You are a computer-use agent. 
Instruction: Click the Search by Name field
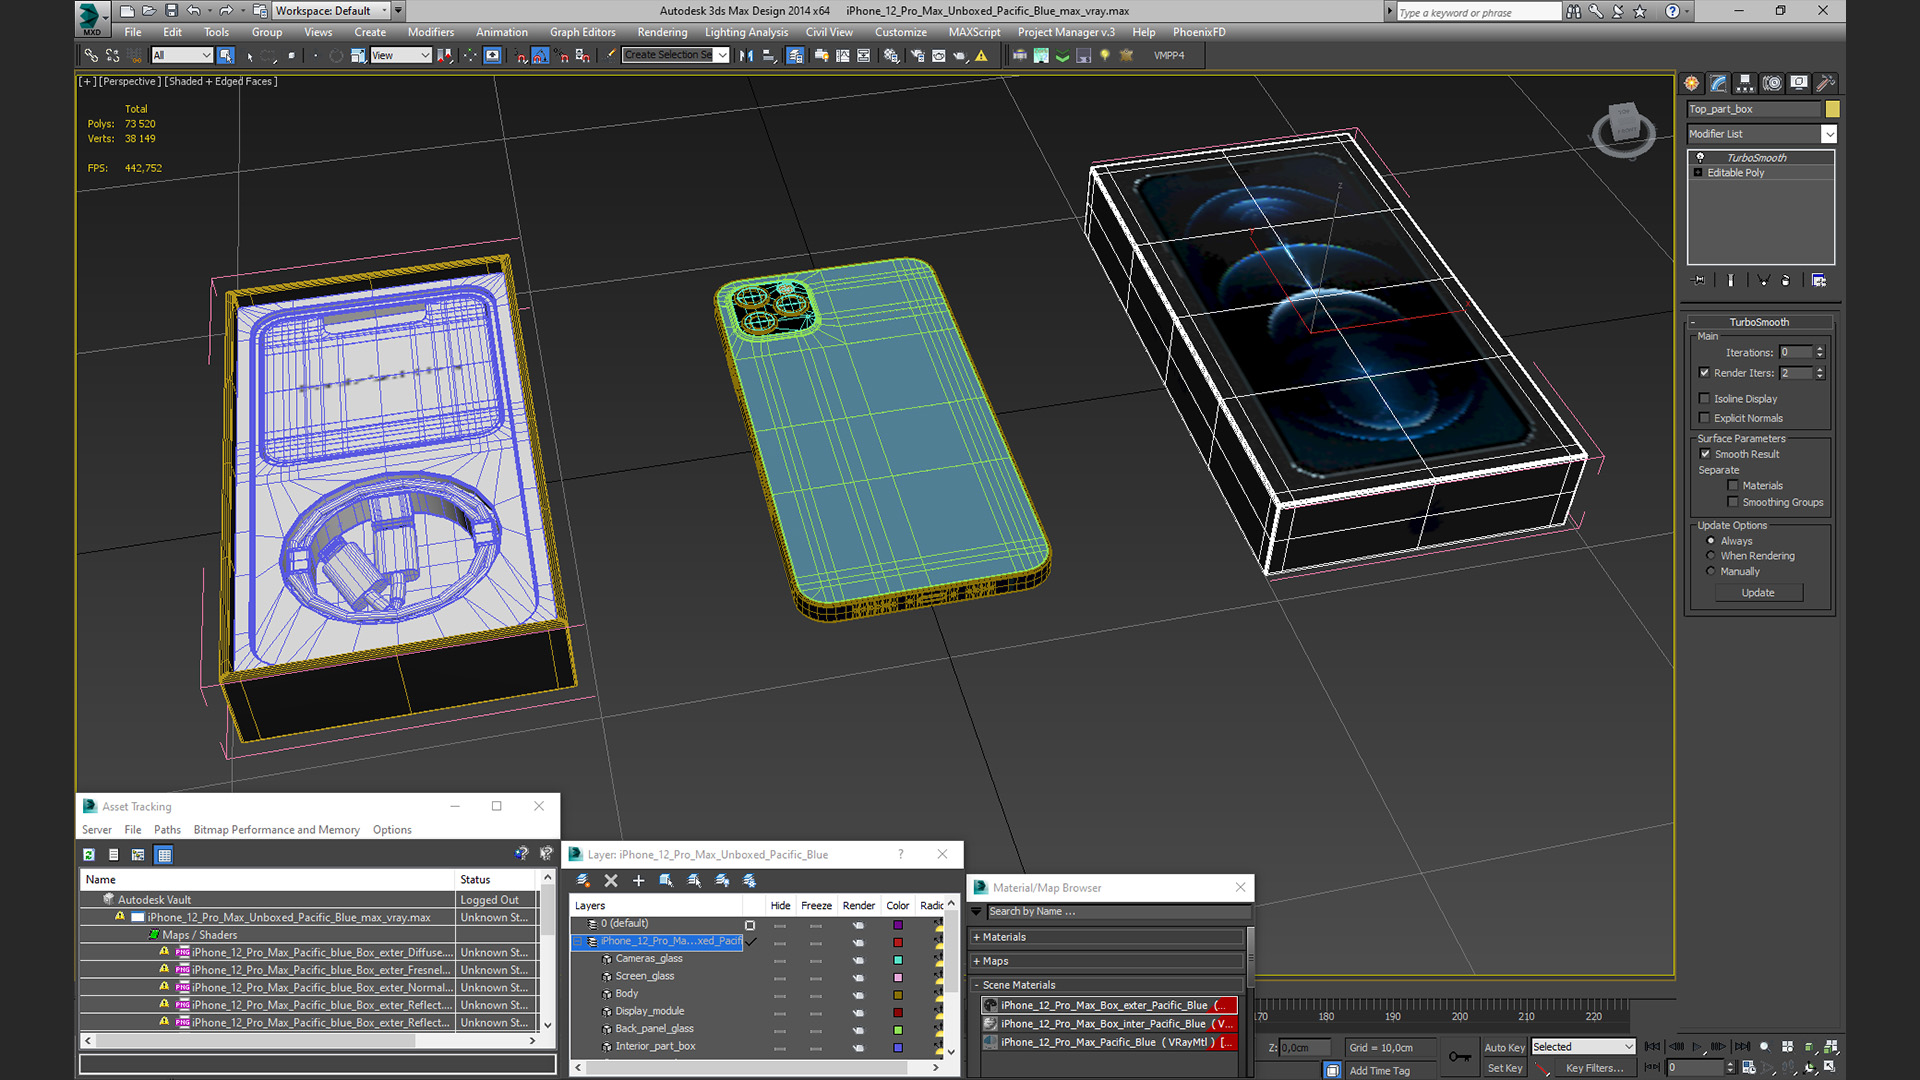1118,912
